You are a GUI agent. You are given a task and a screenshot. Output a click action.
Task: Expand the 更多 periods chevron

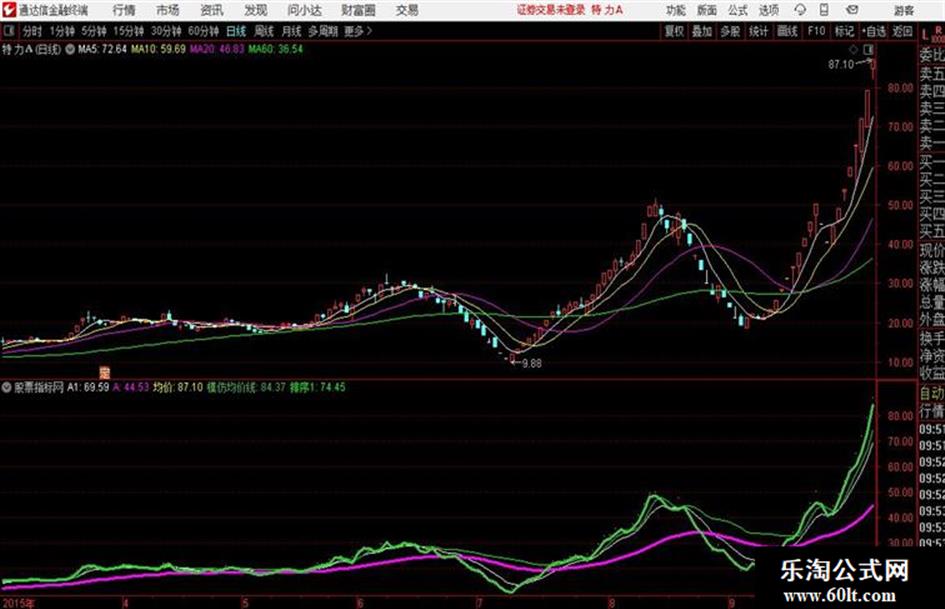coord(359,31)
